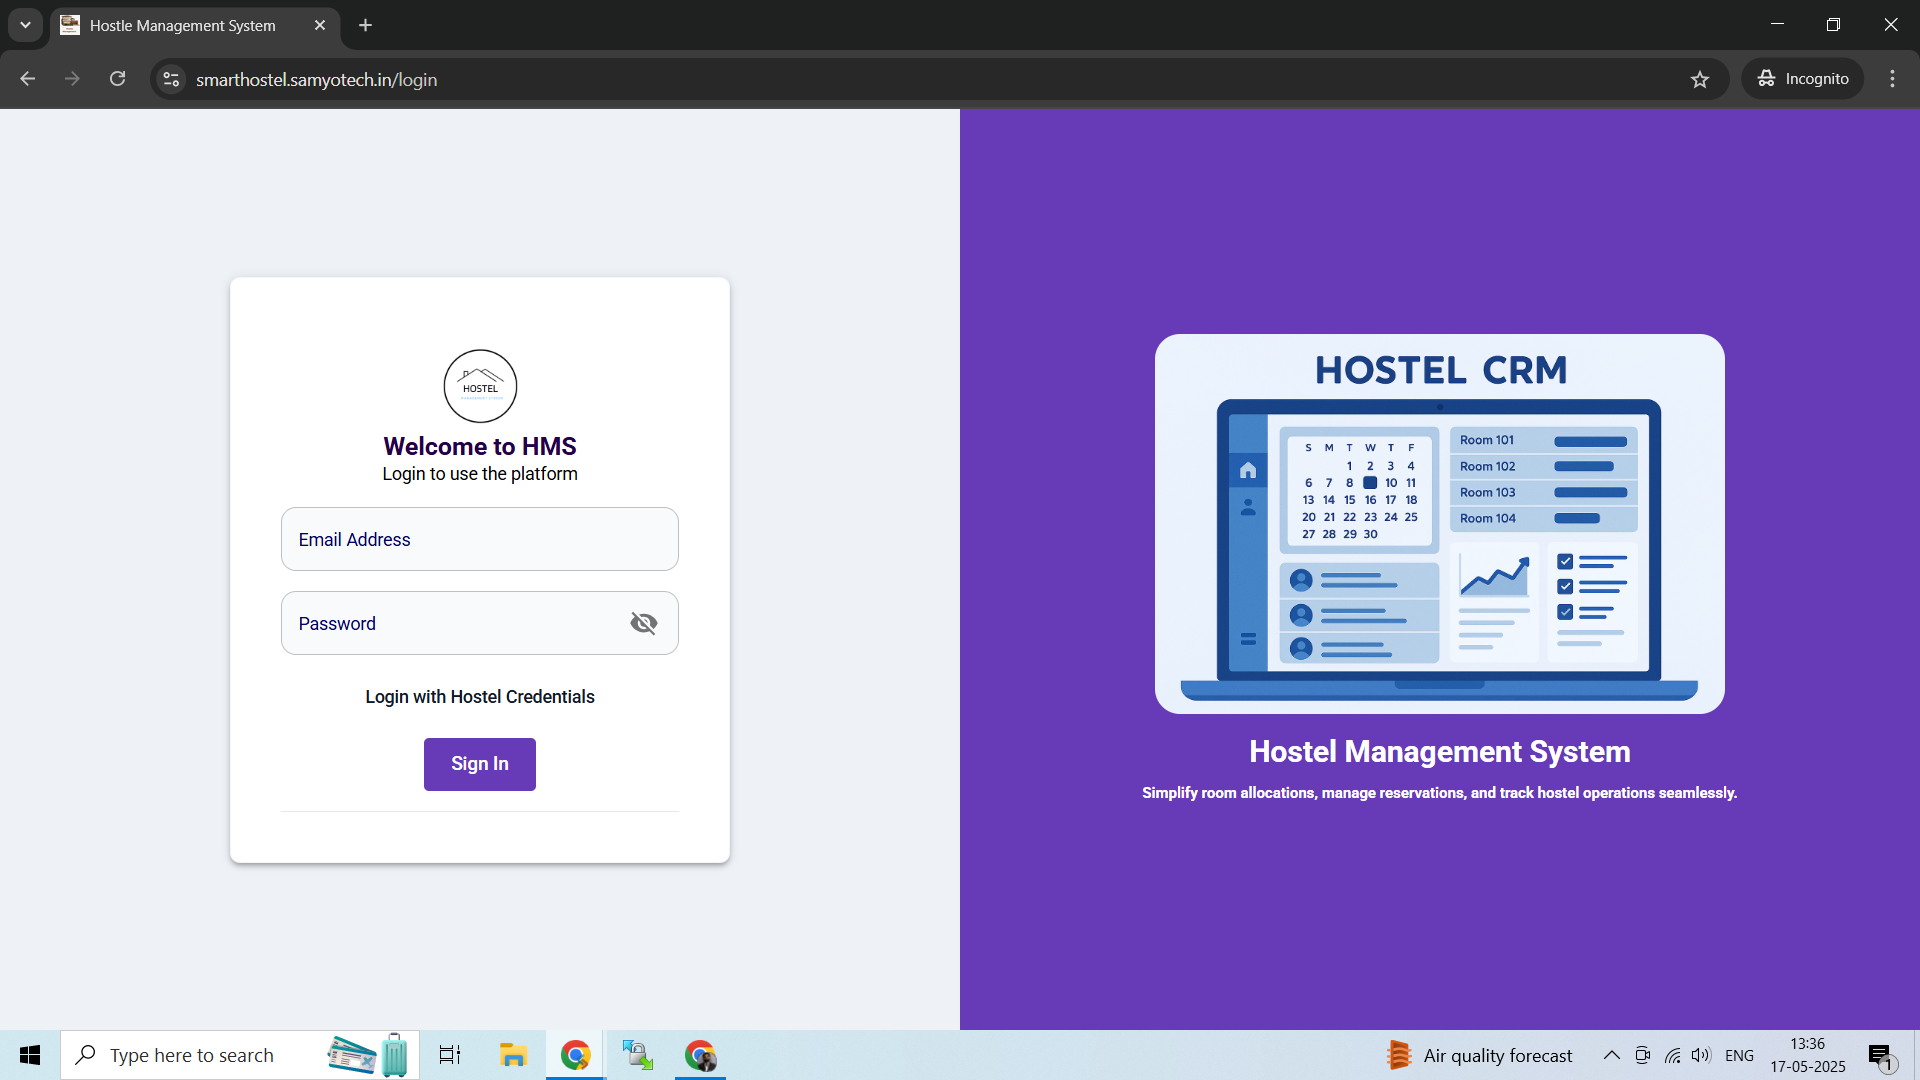Toggle the bookmark star for this page

(1700, 79)
